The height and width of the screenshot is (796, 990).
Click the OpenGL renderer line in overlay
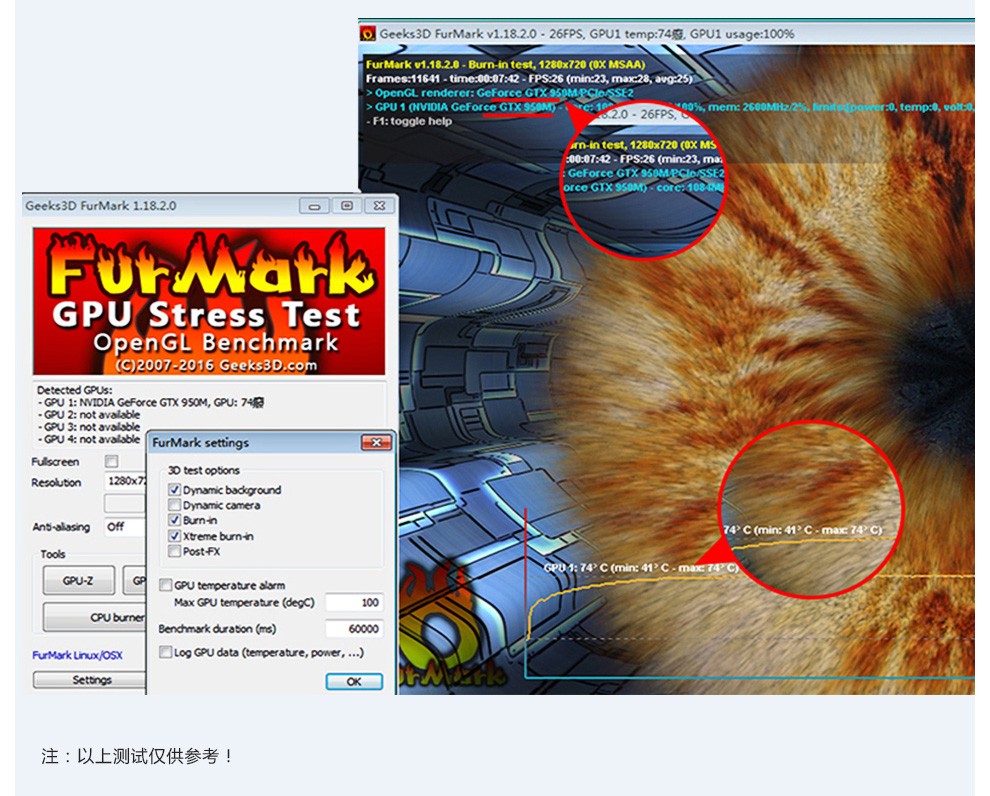[499, 93]
